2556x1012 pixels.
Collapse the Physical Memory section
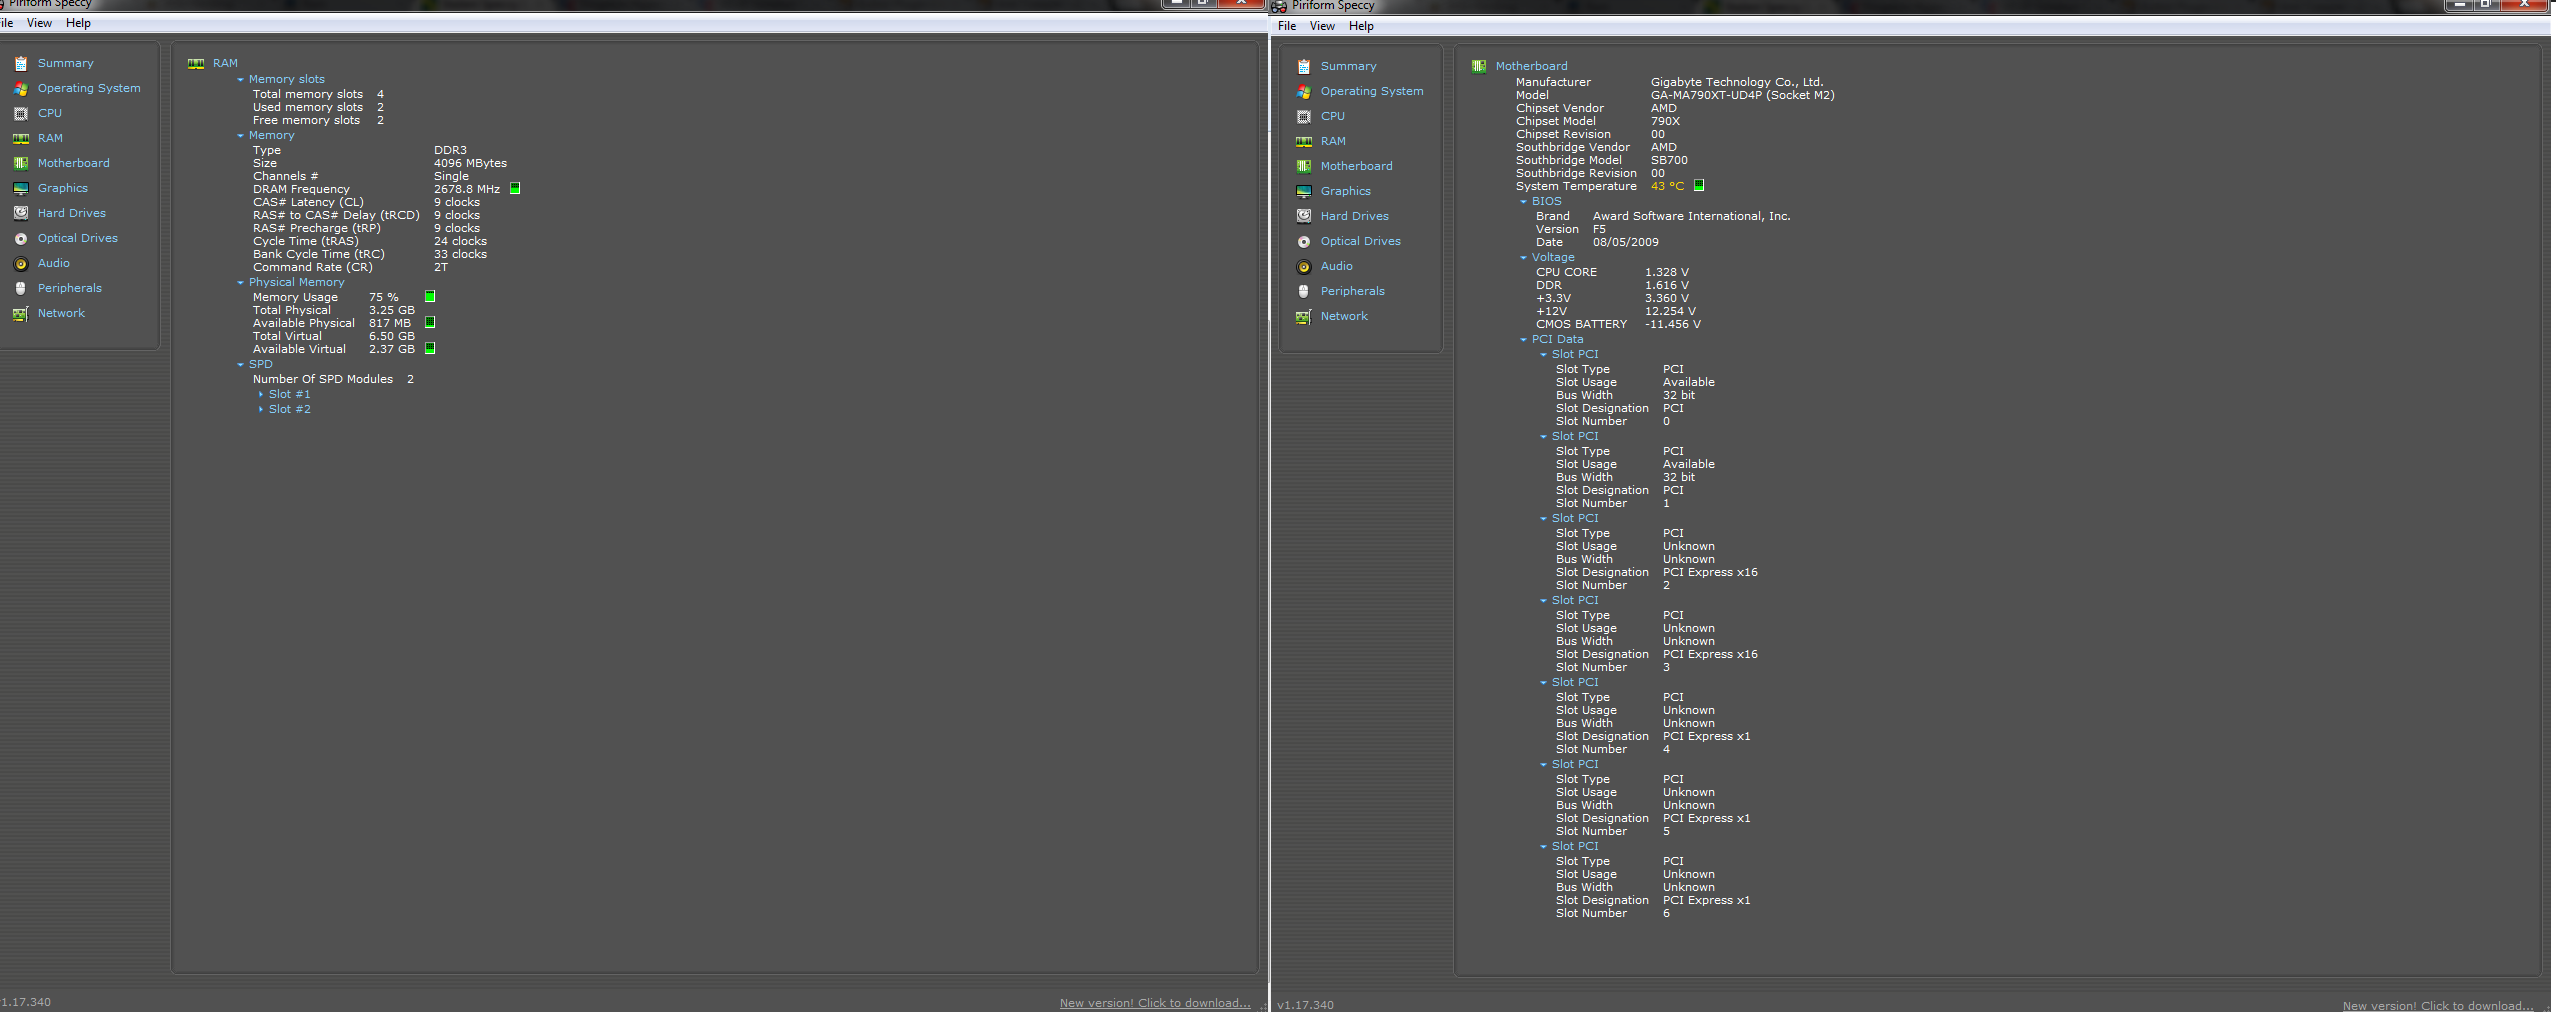240,282
